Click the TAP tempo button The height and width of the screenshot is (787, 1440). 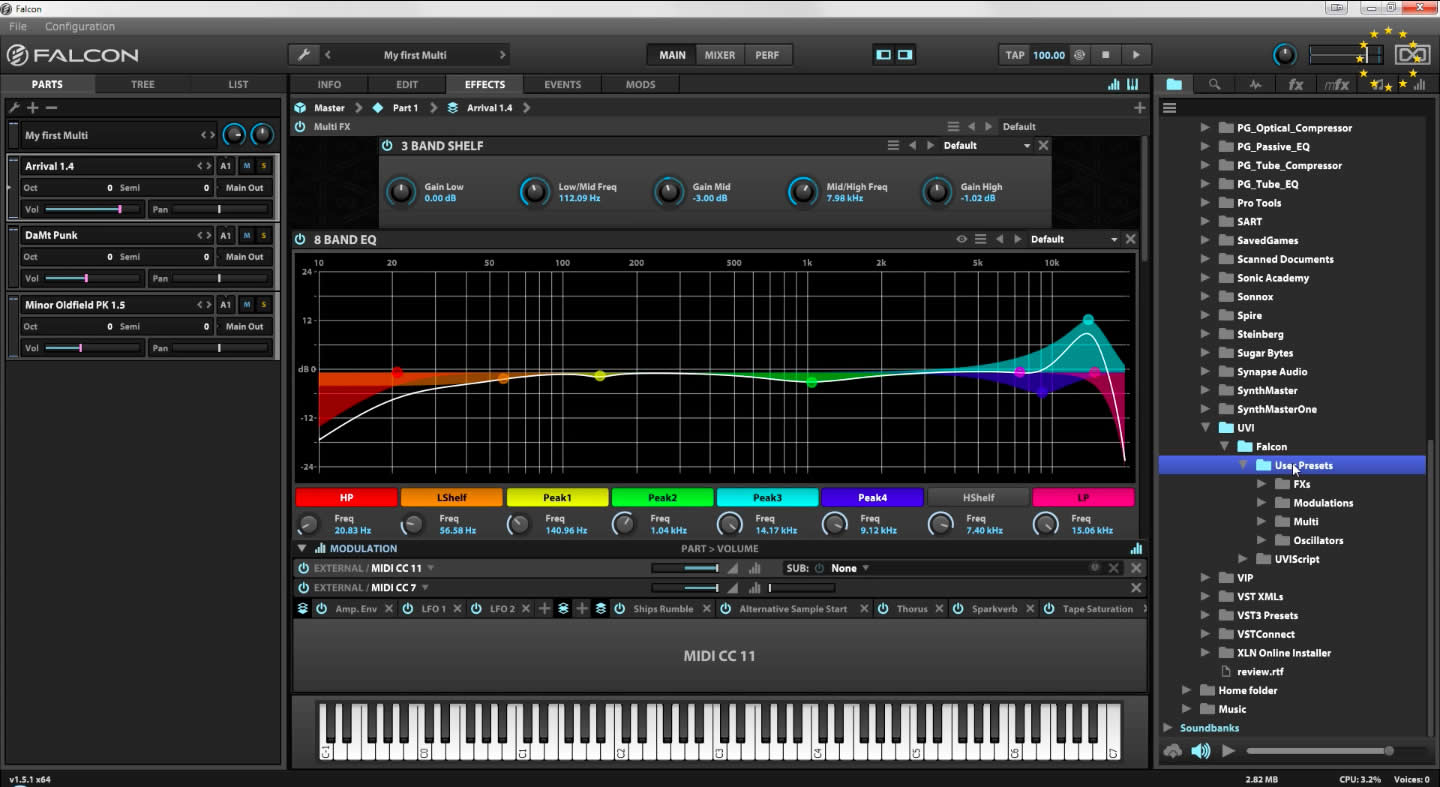[1015, 55]
